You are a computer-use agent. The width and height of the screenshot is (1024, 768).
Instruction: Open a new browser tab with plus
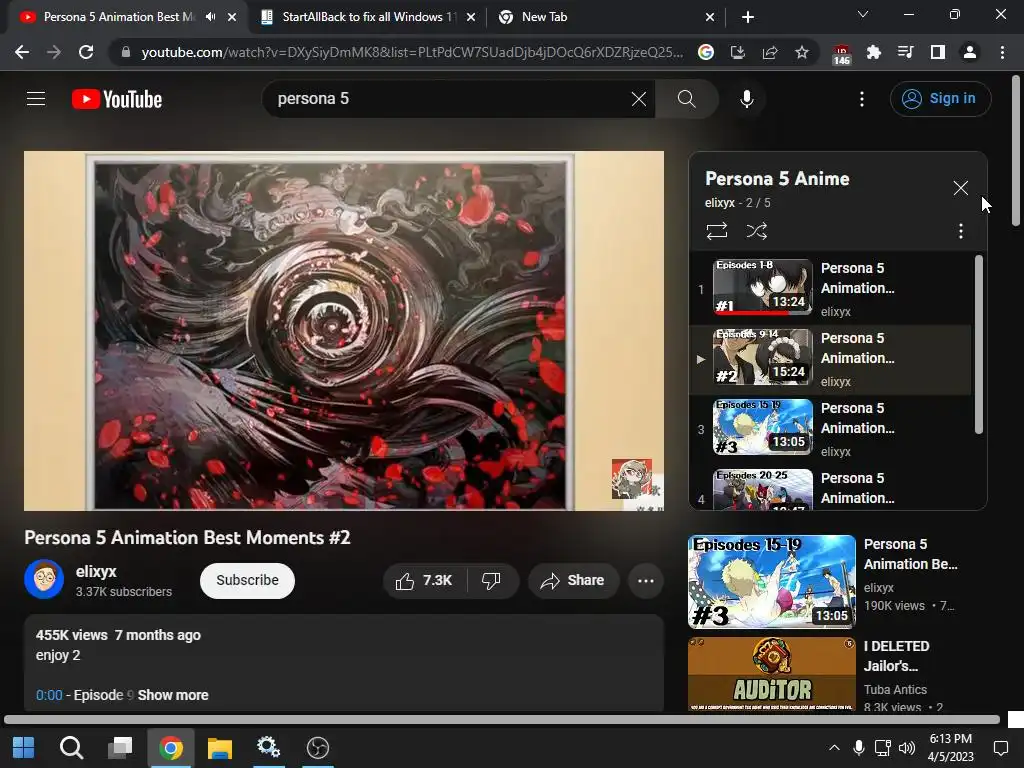748,17
